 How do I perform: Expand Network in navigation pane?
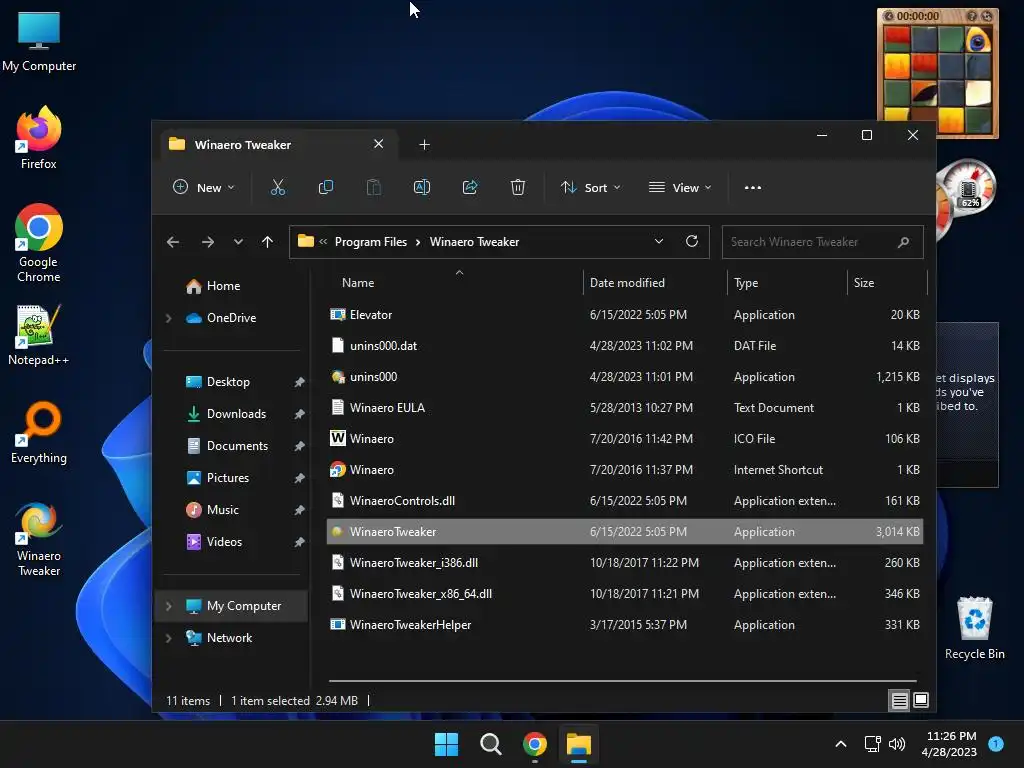click(168, 638)
